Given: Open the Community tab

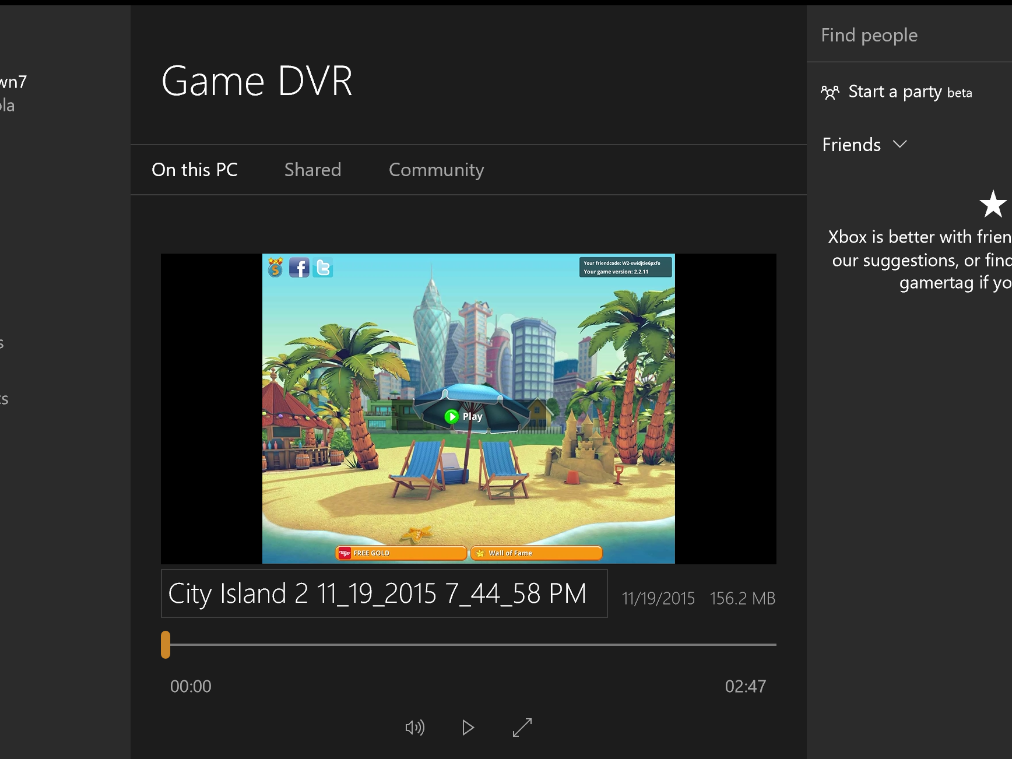Looking at the screenshot, I should point(436,170).
